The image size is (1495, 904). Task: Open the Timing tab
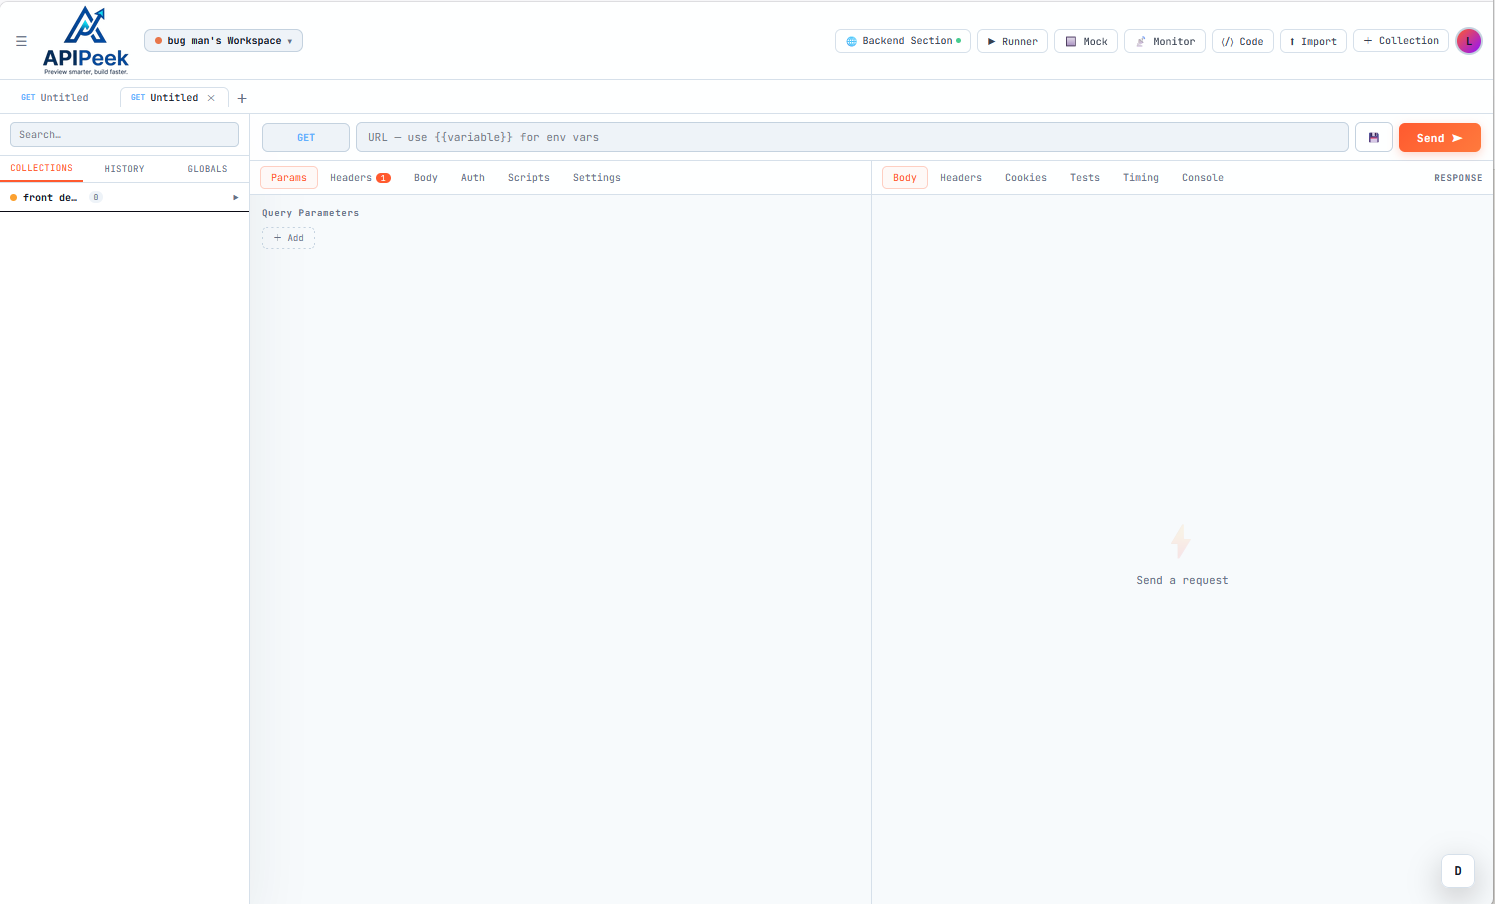click(1141, 178)
